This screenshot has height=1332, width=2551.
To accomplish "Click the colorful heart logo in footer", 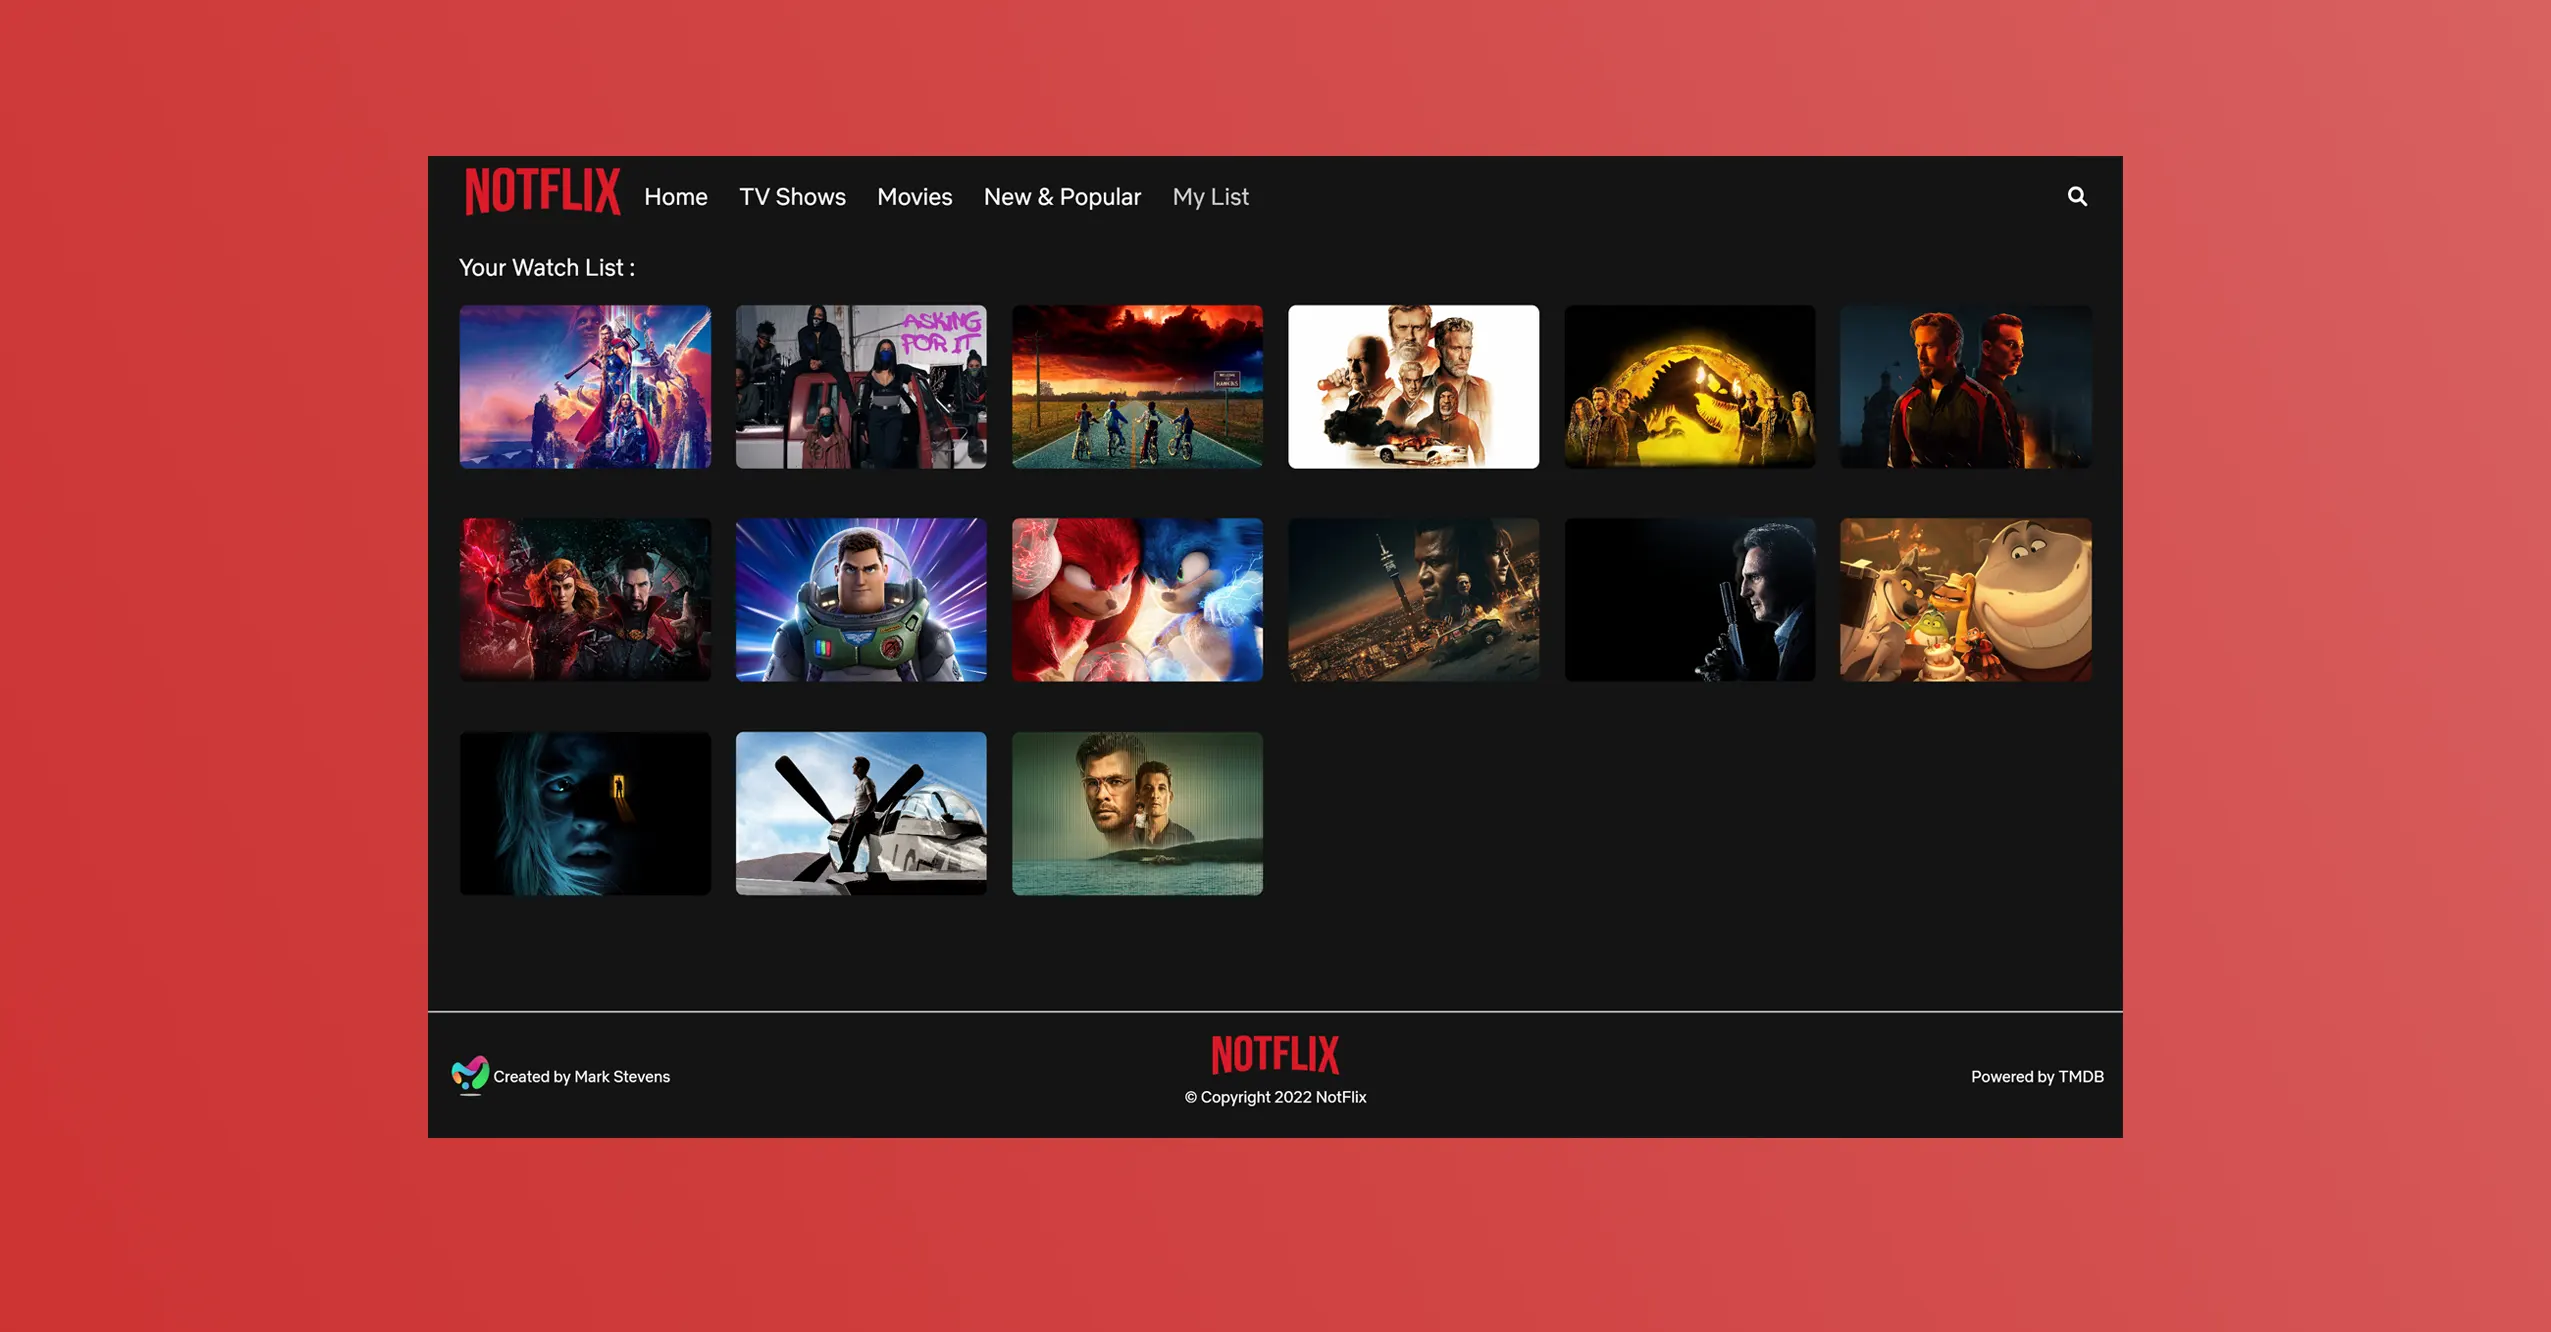I will [469, 1076].
